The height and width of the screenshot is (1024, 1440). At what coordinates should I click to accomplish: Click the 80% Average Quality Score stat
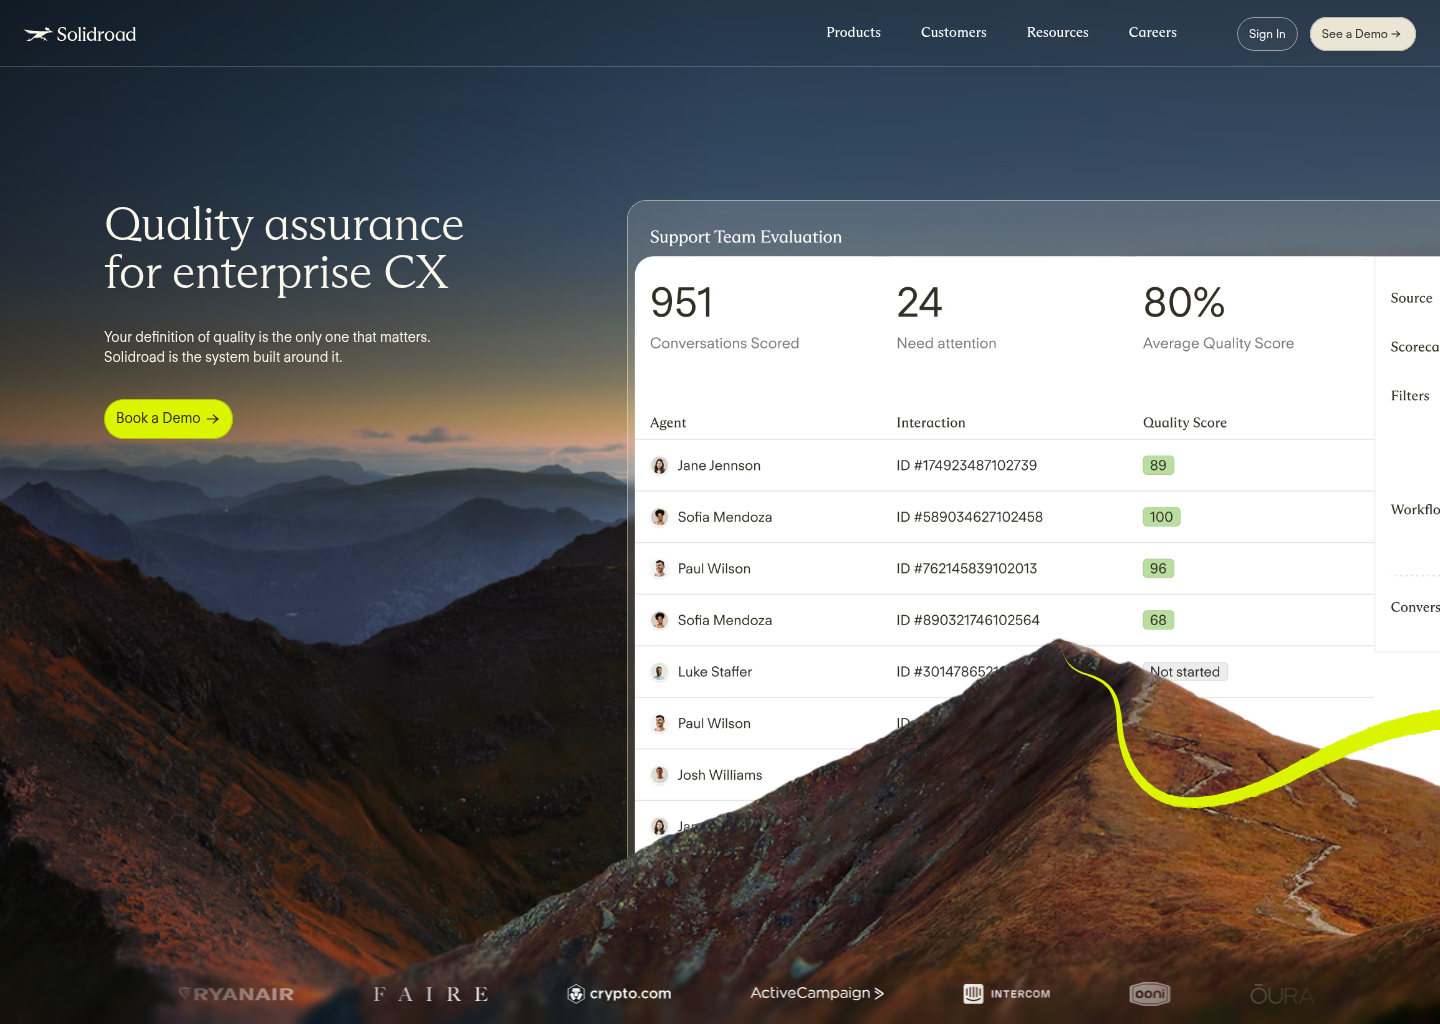tap(1218, 317)
